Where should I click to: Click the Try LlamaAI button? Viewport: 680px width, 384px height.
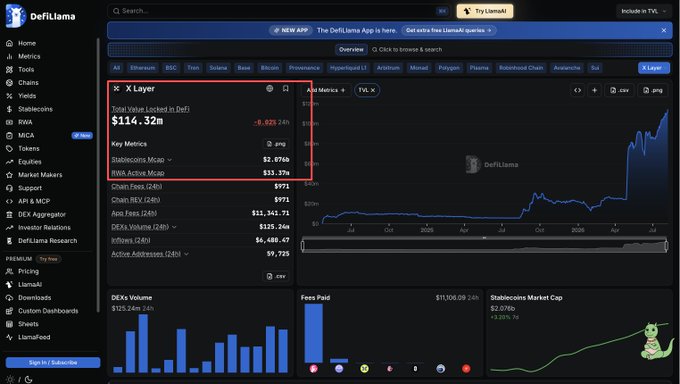[485, 11]
